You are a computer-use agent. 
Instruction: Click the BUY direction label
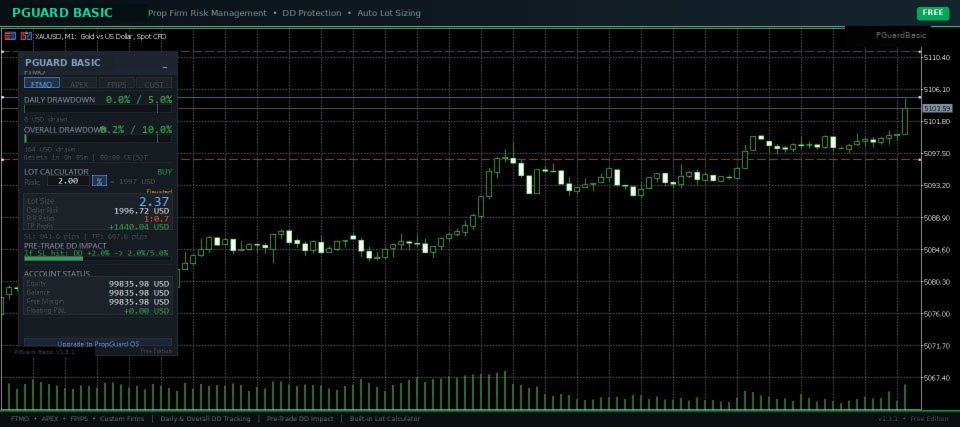click(x=165, y=172)
